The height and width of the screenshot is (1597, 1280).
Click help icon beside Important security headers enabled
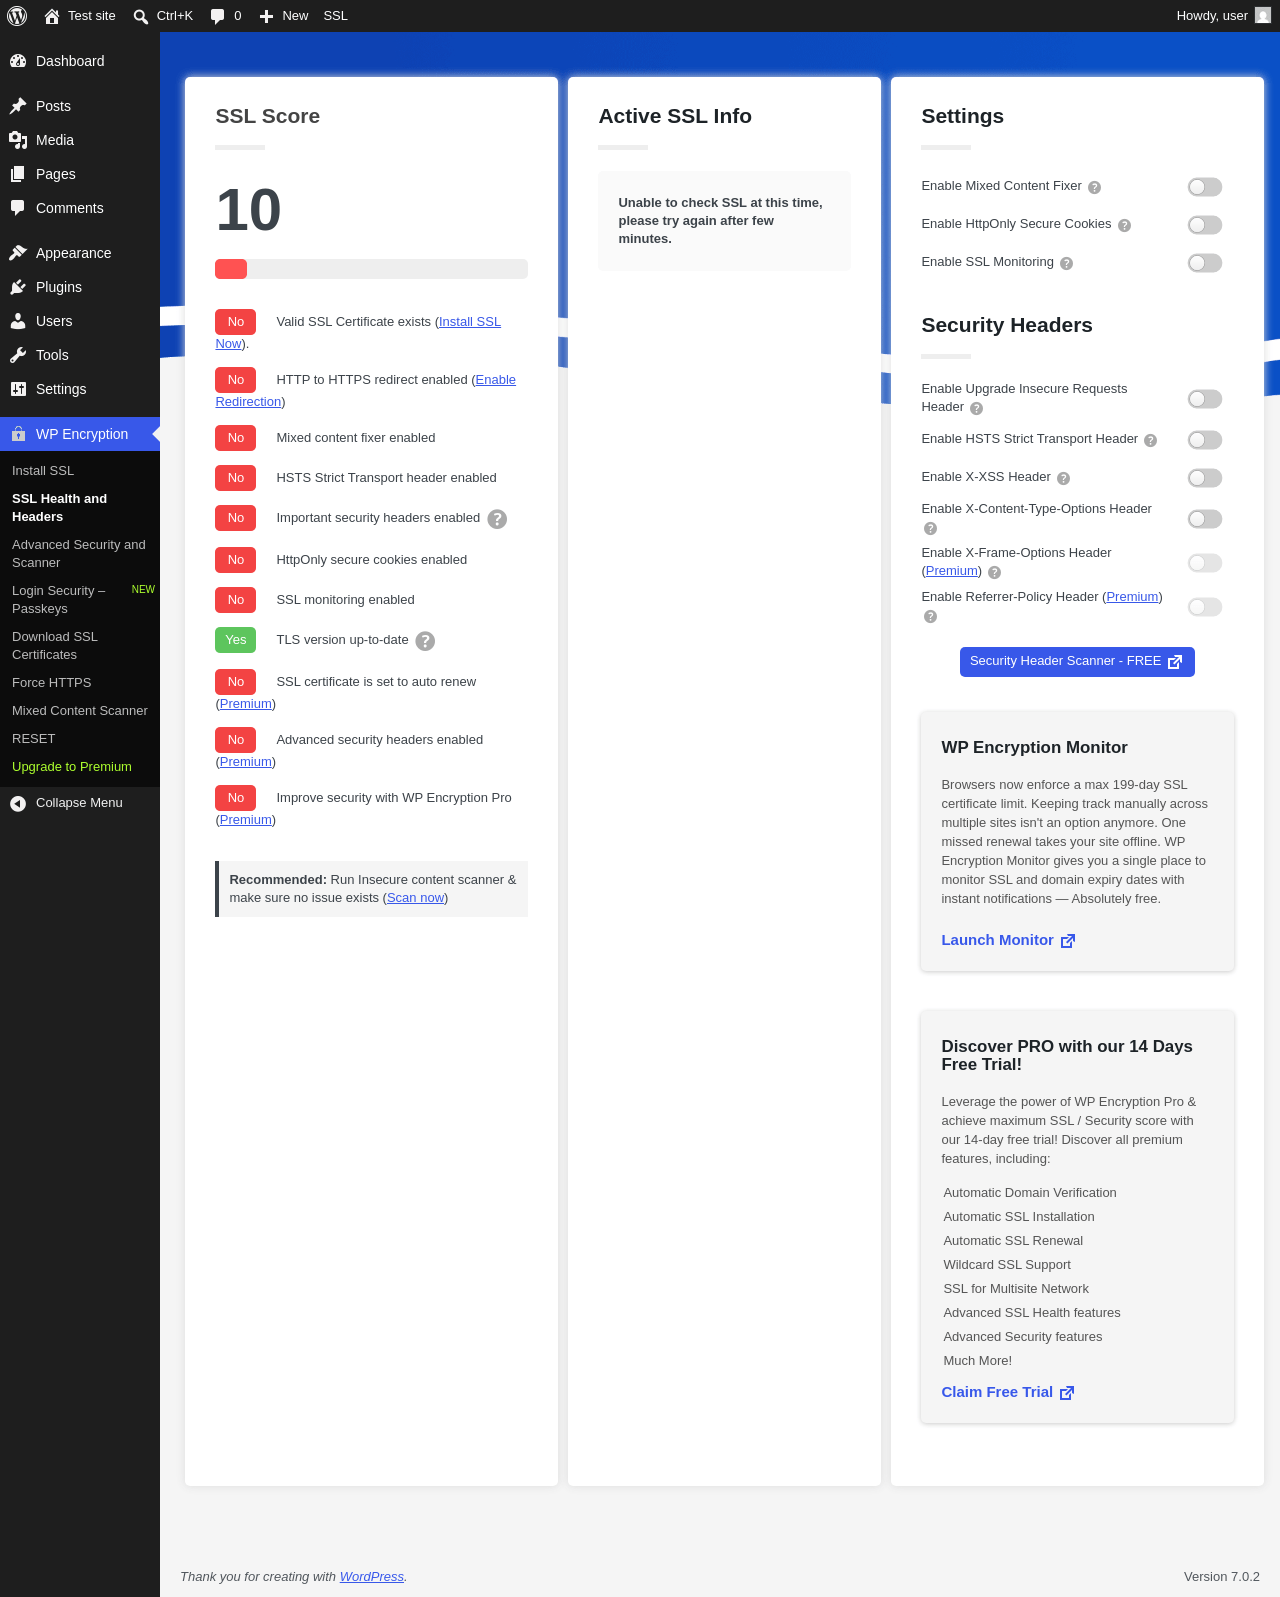coord(497,519)
